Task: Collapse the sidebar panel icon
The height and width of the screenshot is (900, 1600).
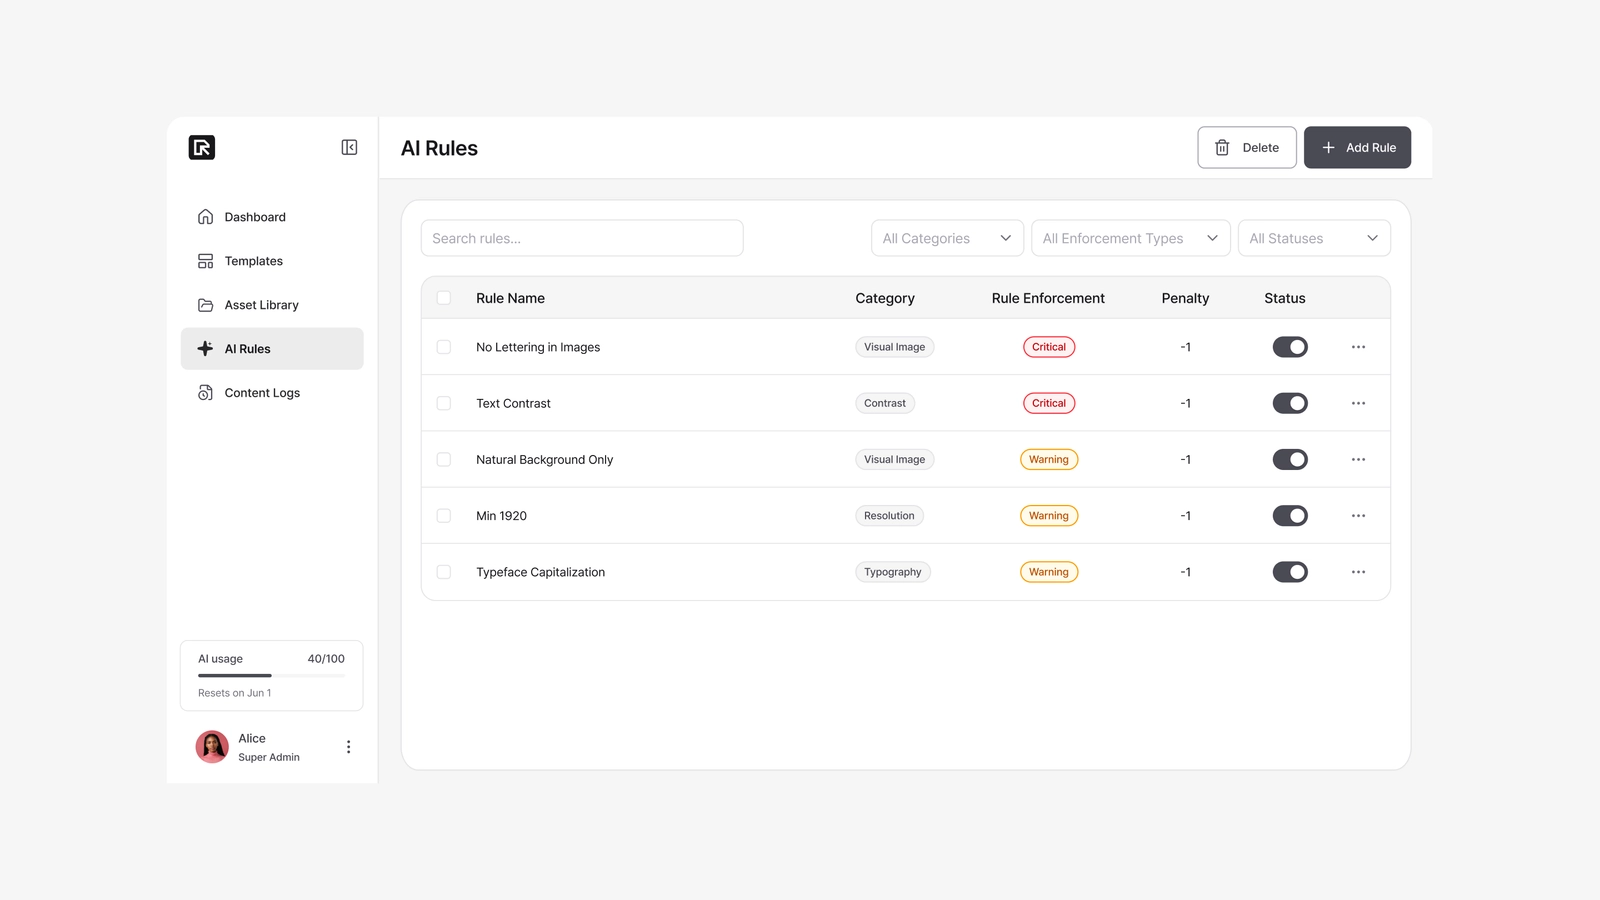Action: point(349,148)
